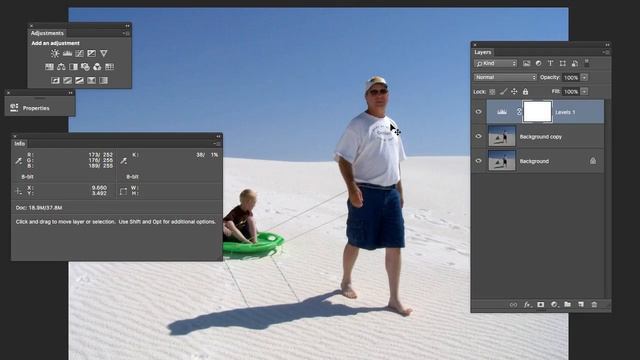Collapse the Info panel with double arrows

click(x=218, y=136)
